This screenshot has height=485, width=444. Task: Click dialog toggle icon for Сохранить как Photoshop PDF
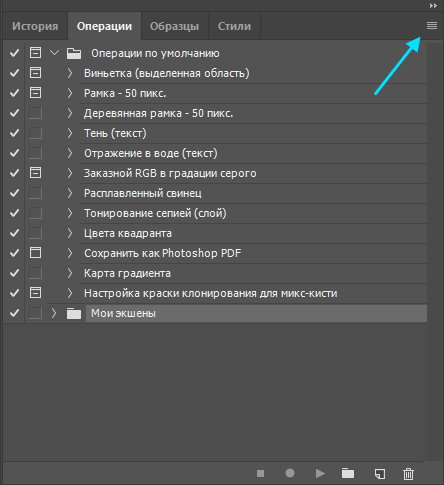point(35,253)
